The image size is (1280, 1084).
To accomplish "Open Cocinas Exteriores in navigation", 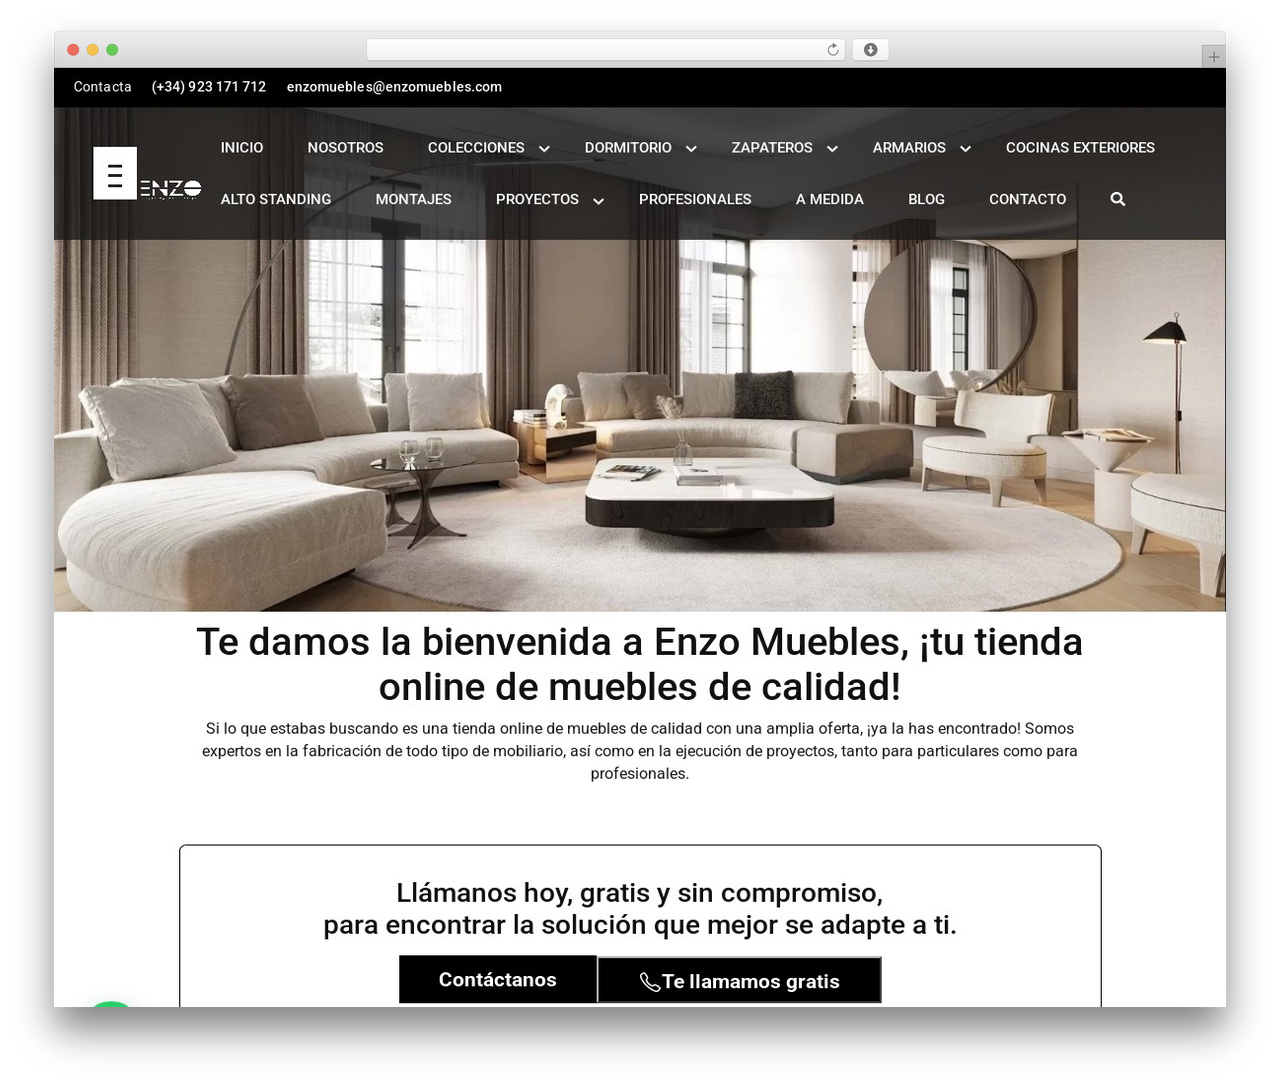I will 1080,147.
